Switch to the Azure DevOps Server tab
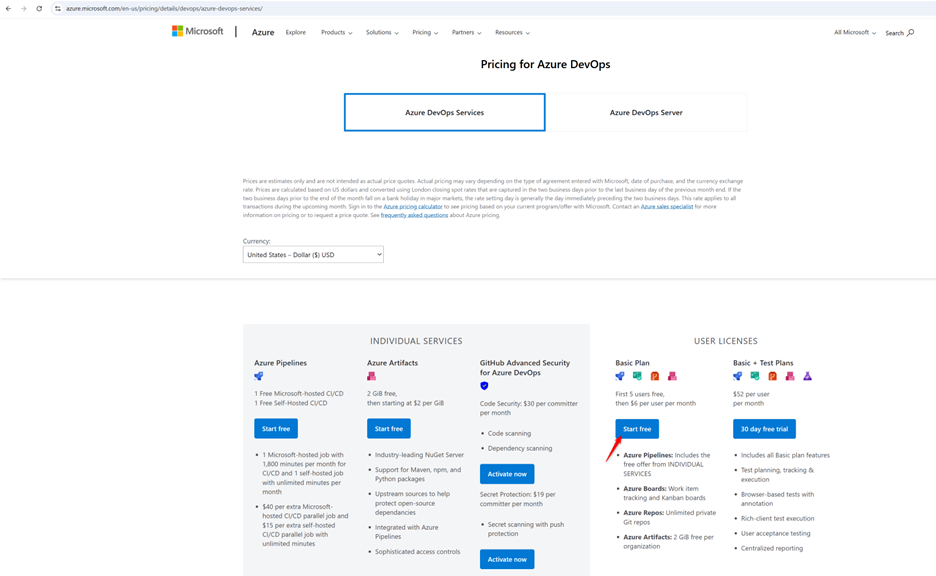 [646, 113]
